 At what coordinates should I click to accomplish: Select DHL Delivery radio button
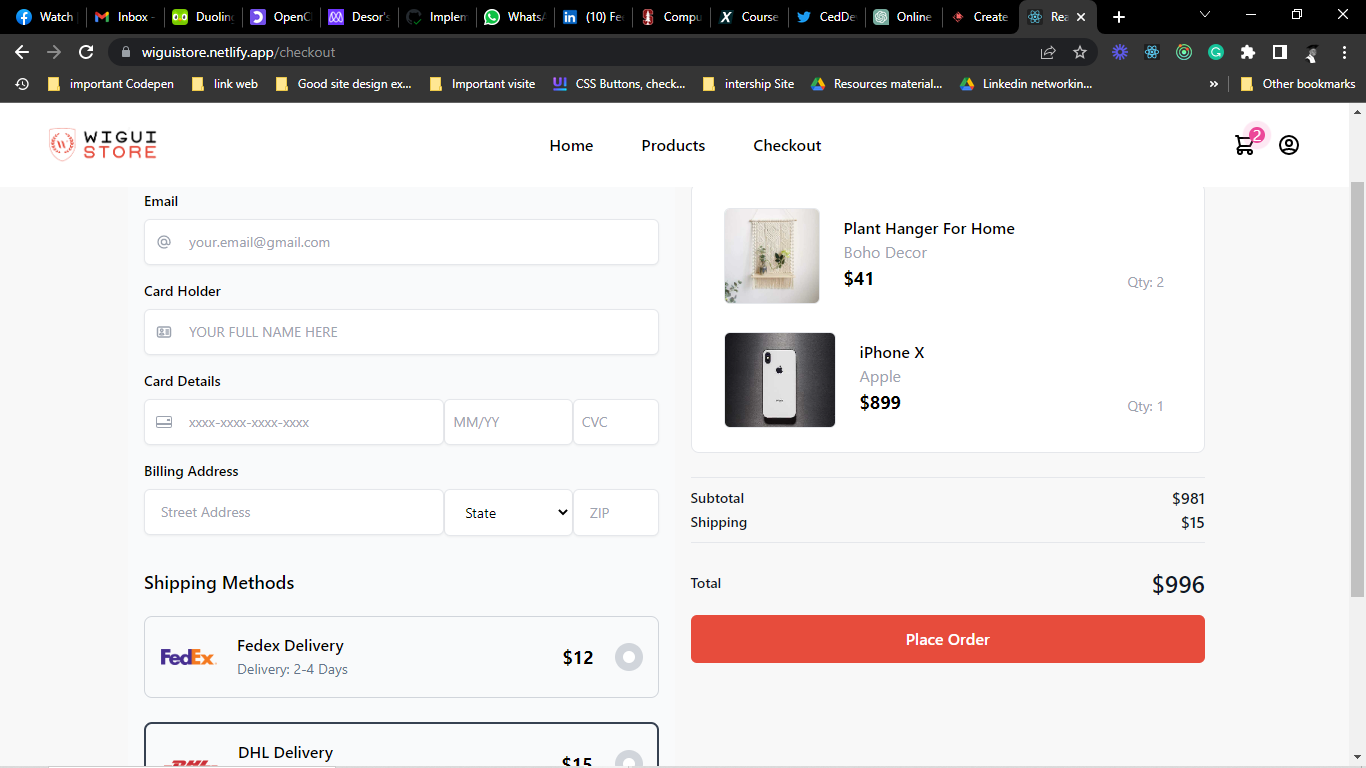coord(629,761)
